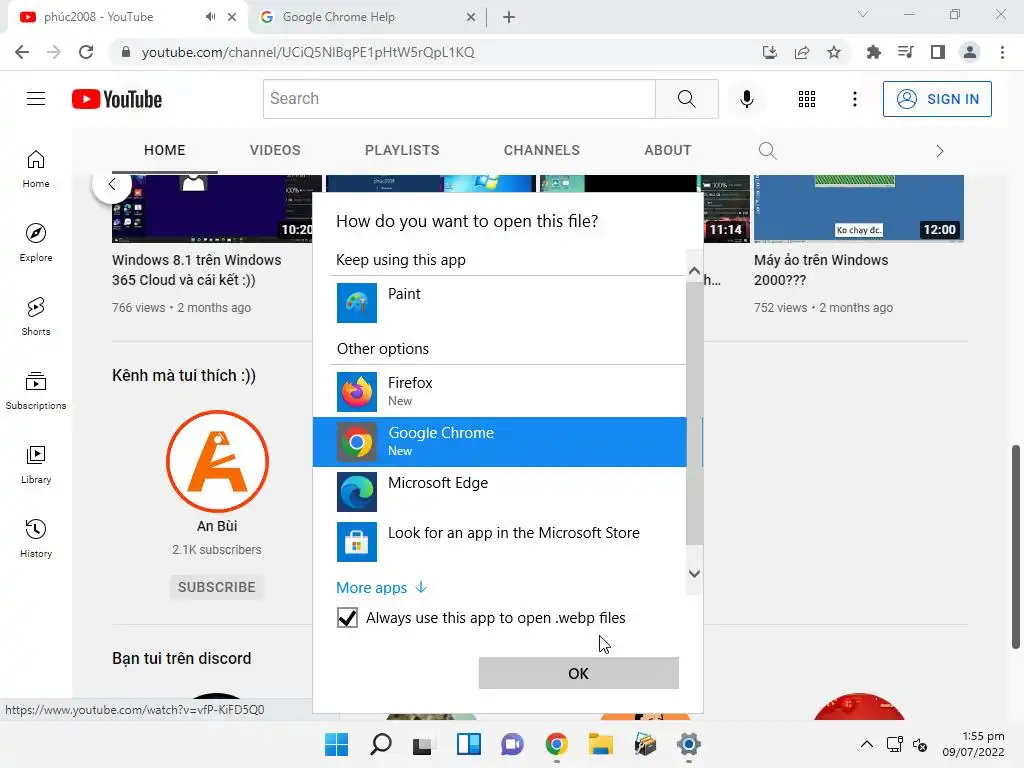This screenshot has width=1024, height=768.
Task: Open the Chrome three-dot menu
Action: (1002, 52)
